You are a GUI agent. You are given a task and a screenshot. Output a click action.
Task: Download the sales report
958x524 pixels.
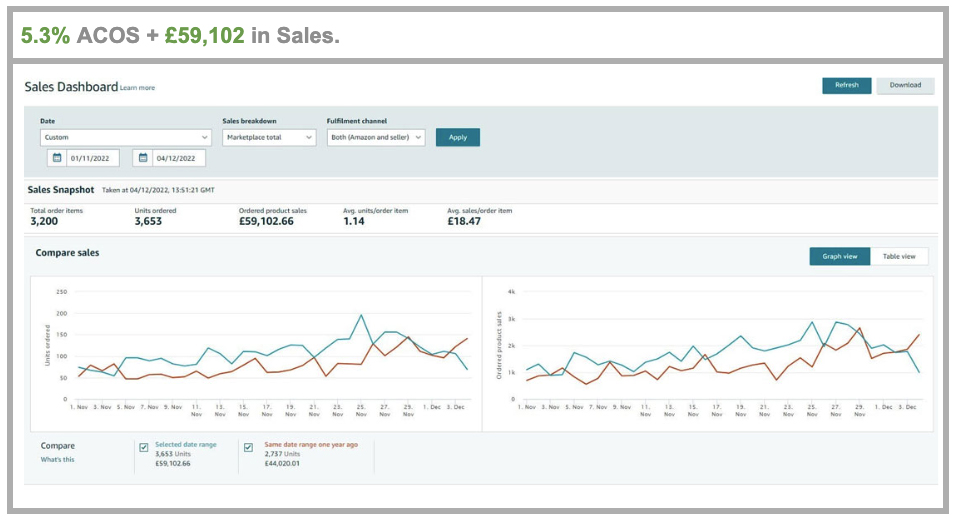(905, 85)
